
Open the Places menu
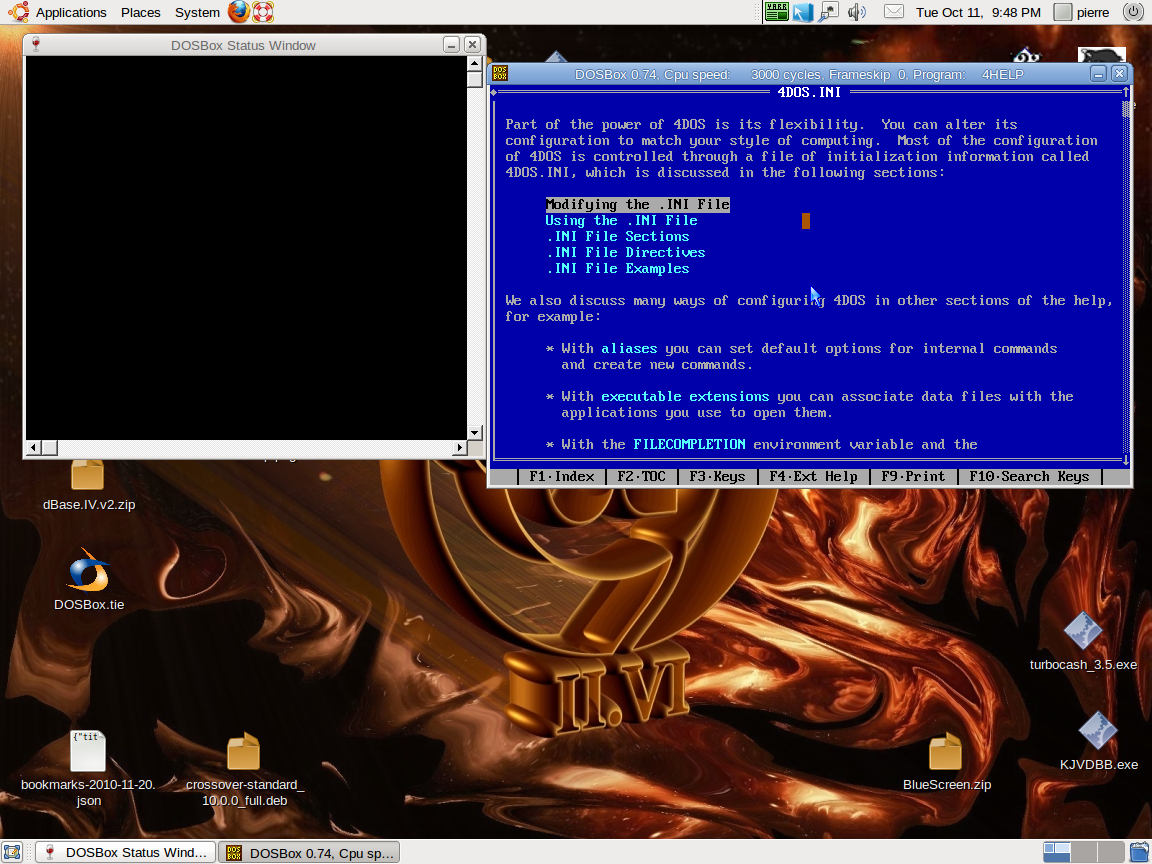coord(140,12)
